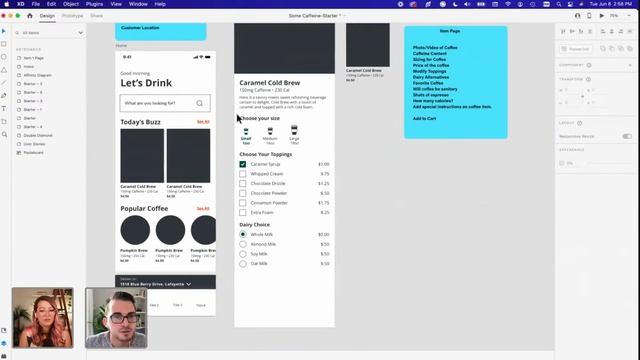This screenshot has width=640, height=360.
Task: Check the Cinnamon Powder checkbox
Action: (x=242, y=203)
